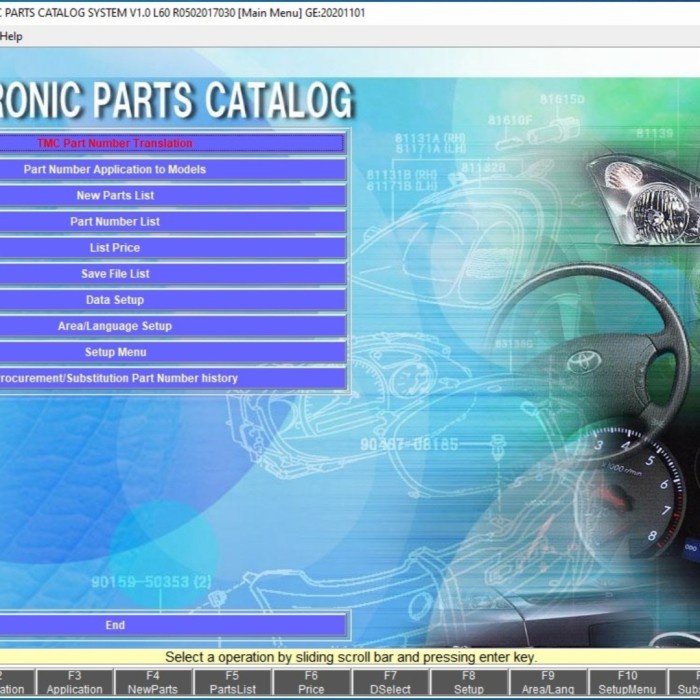Select Part Number Application to Models
The height and width of the screenshot is (700, 700).
(x=172, y=170)
